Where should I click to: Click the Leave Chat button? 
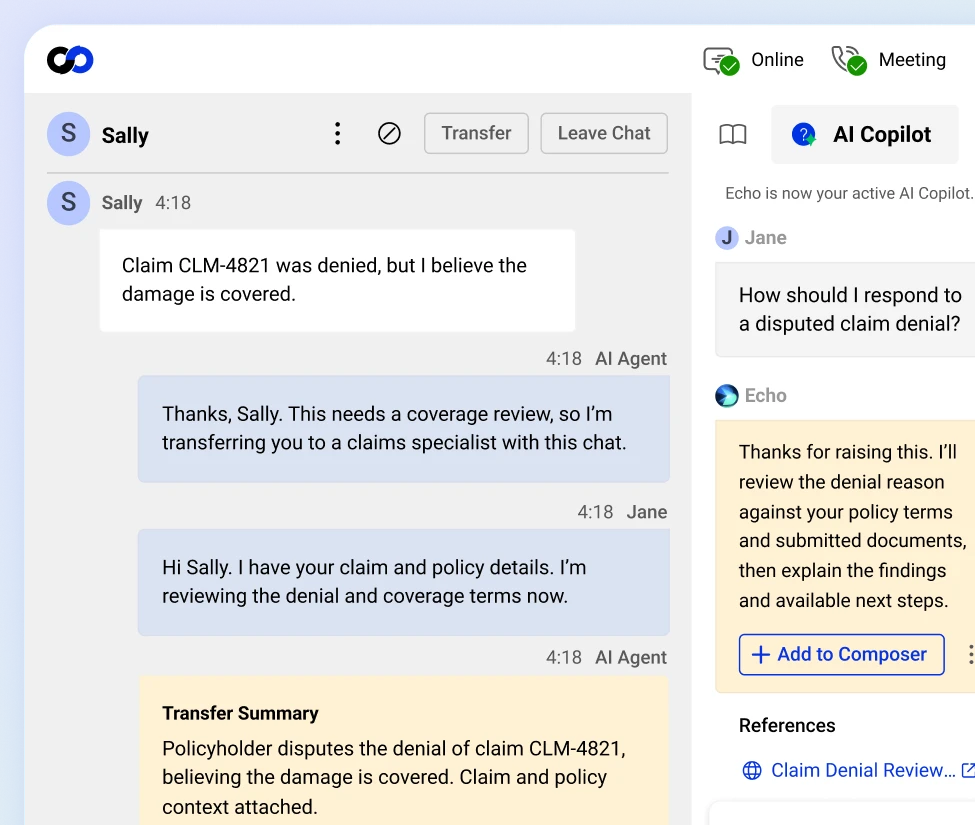[604, 133]
